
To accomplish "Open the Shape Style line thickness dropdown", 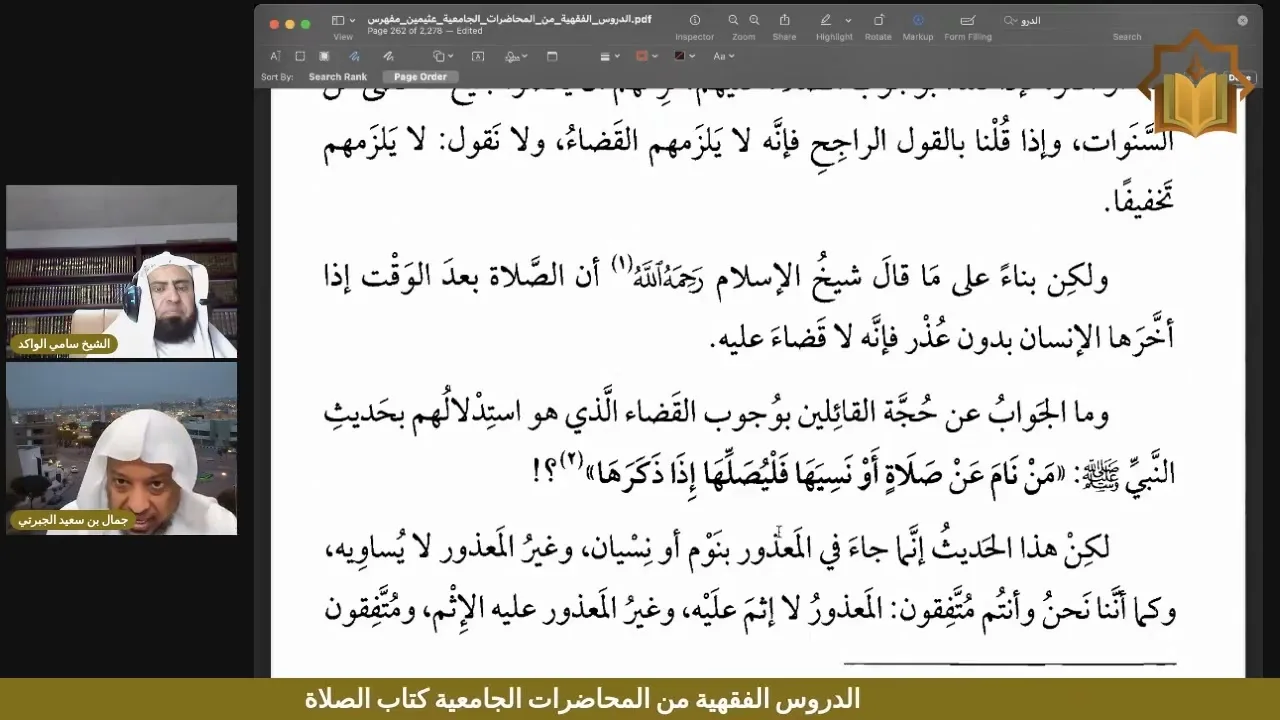I will tap(609, 57).
